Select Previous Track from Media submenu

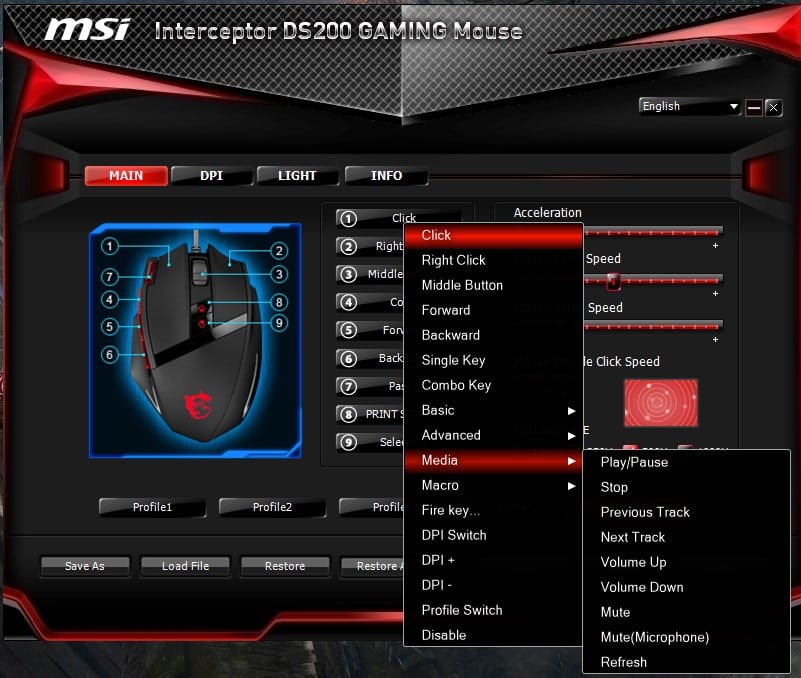click(687, 512)
